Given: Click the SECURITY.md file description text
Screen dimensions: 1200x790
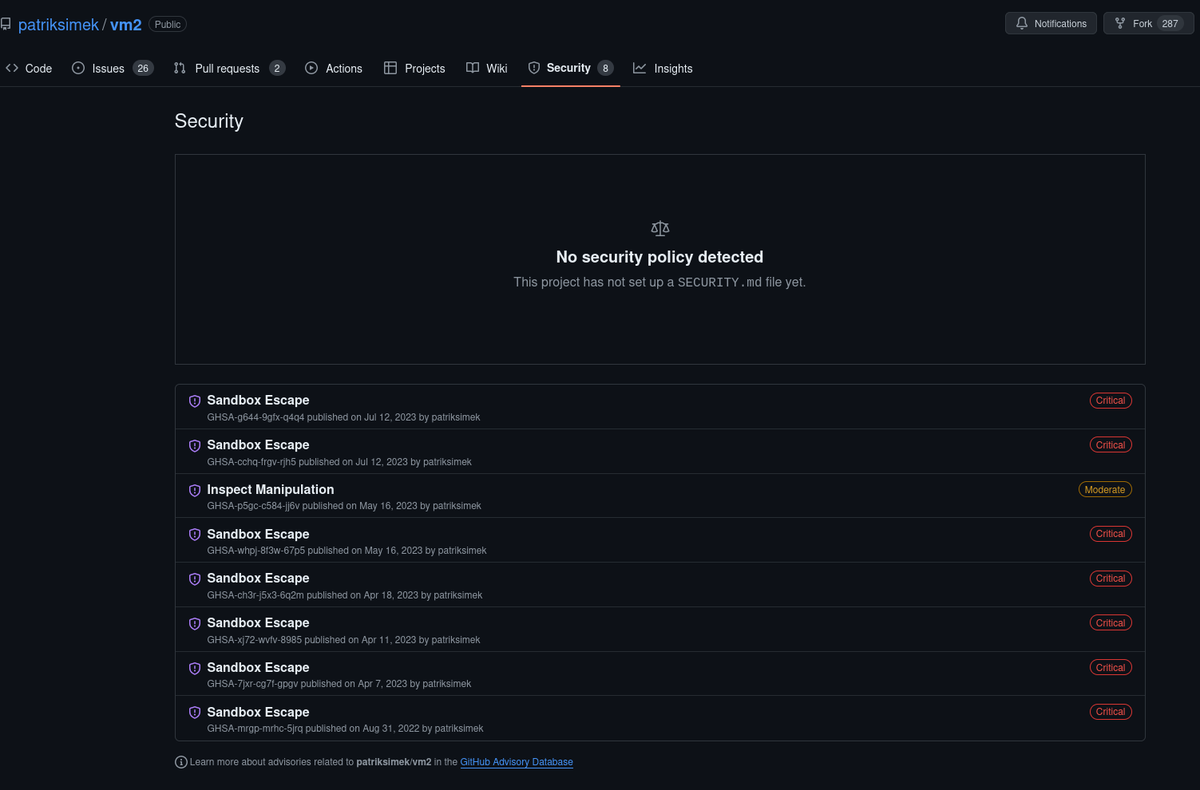Looking at the screenshot, I should click(x=660, y=282).
